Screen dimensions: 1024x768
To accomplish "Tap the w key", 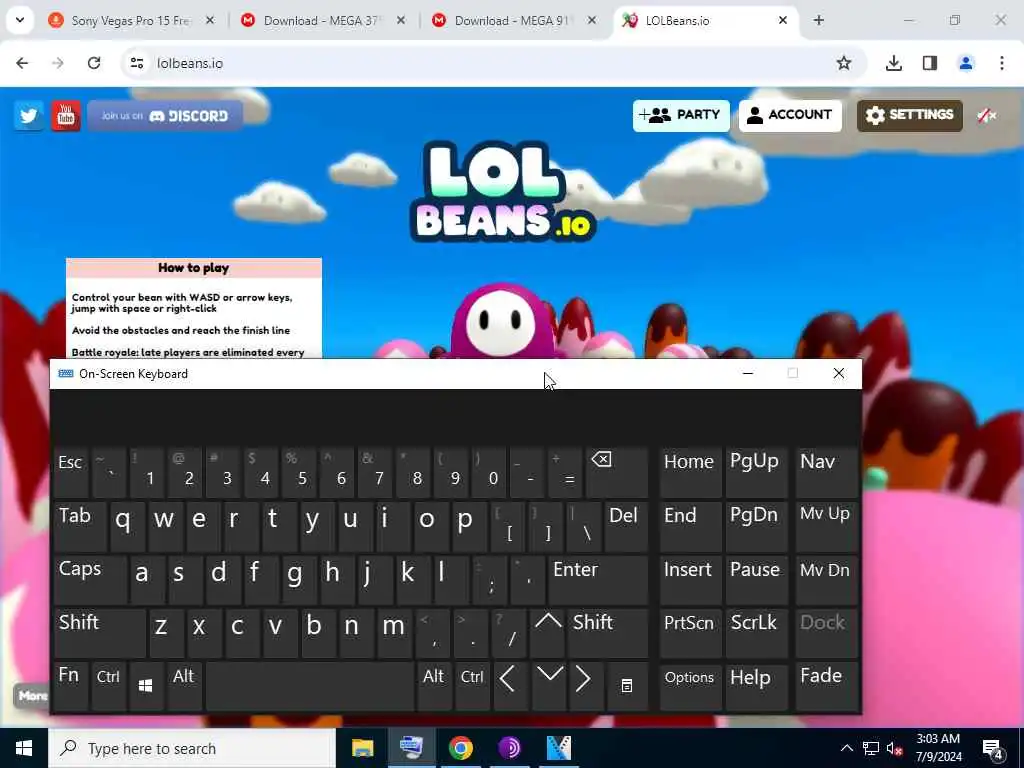I will (165, 526).
